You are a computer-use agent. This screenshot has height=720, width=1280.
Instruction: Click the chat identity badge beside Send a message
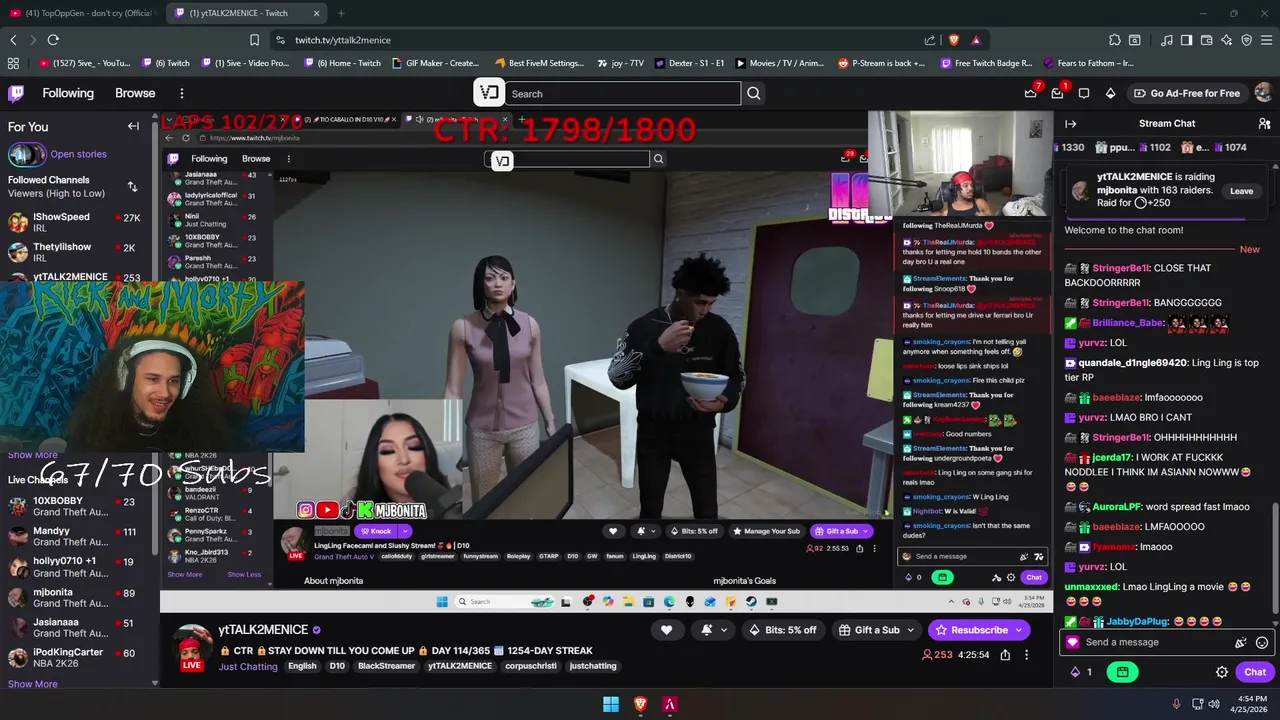(x=1073, y=643)
